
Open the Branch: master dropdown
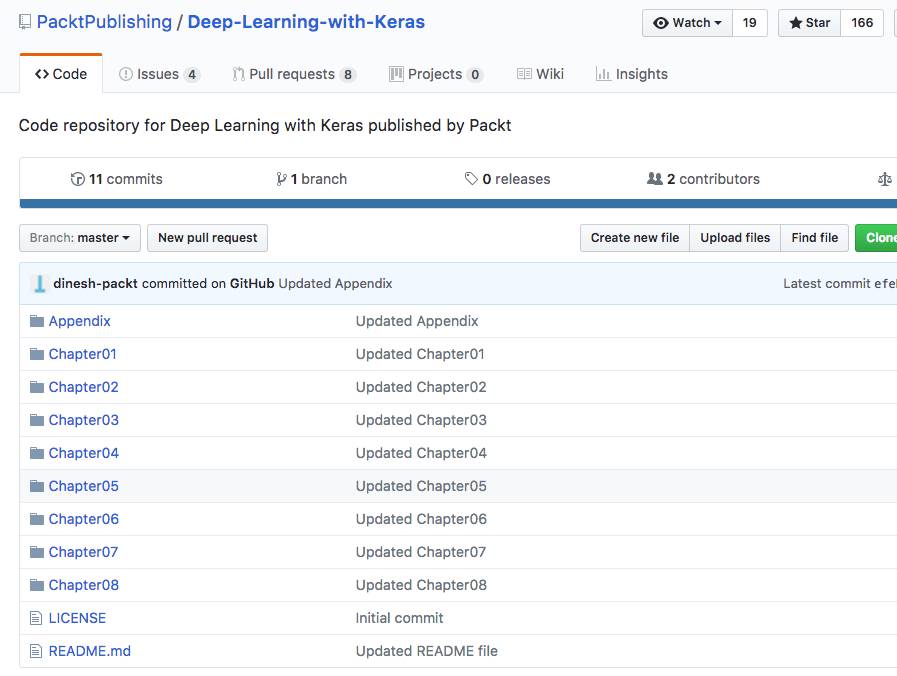pos(80,238)
